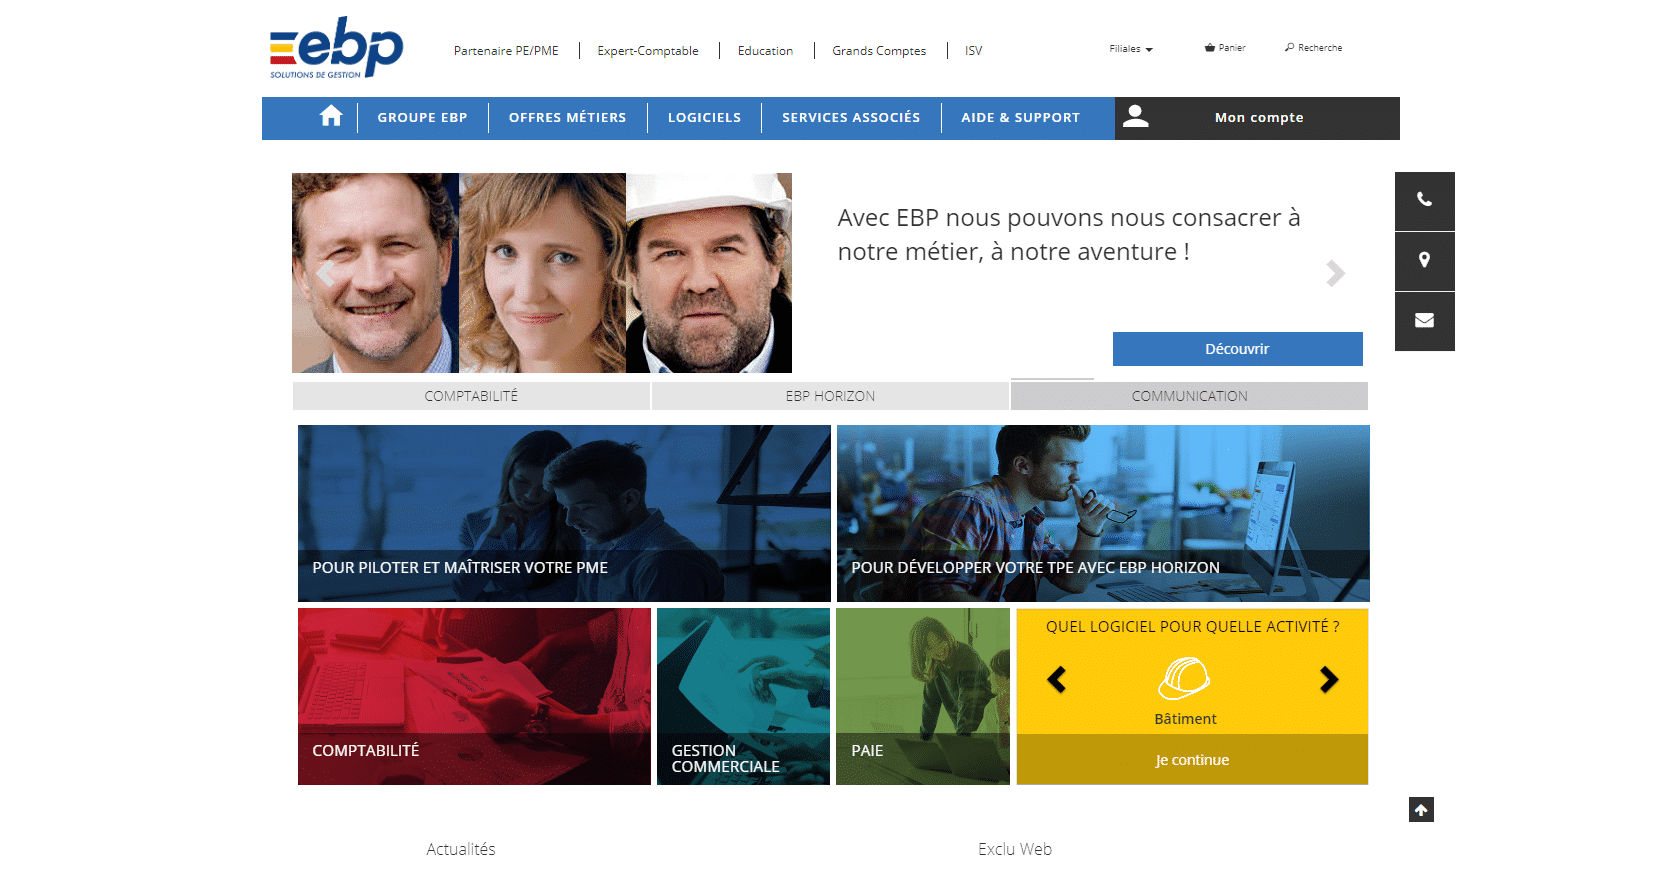Viewport: 1660px width, 877px height.
Task: Click the Découvrir button
Action: click(1237, 349)
